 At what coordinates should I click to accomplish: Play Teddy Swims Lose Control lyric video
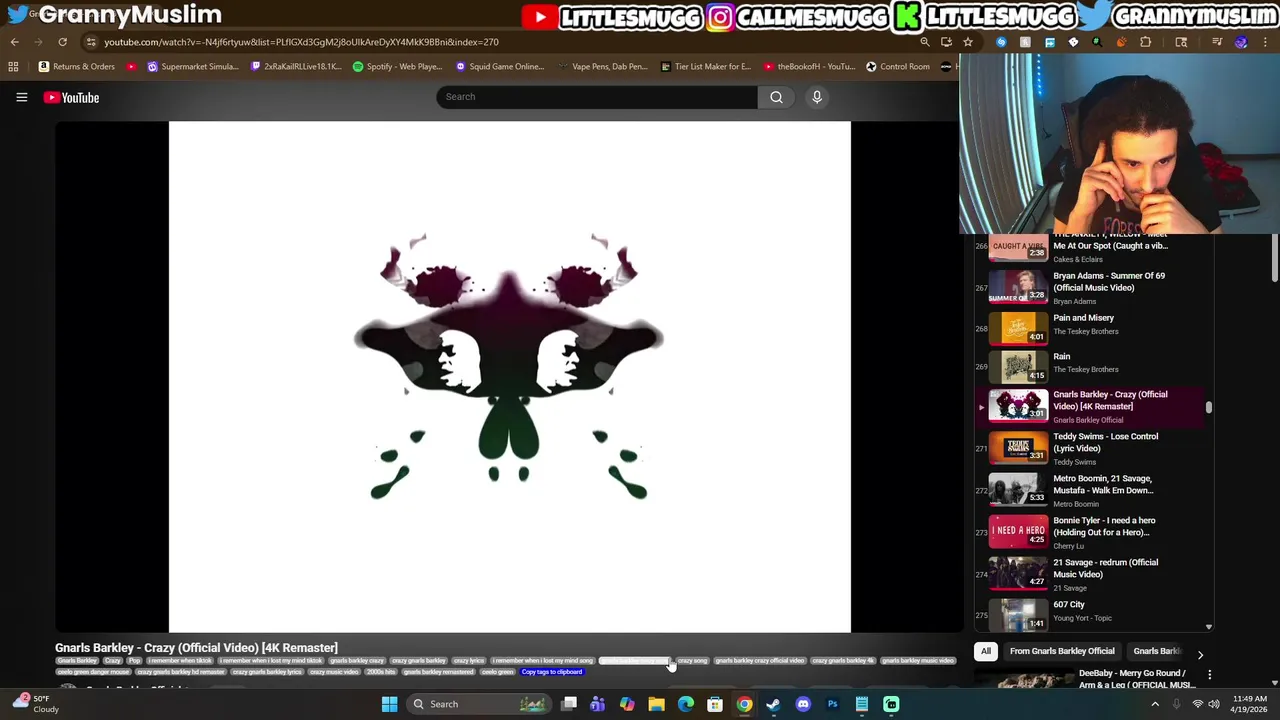1090,448
